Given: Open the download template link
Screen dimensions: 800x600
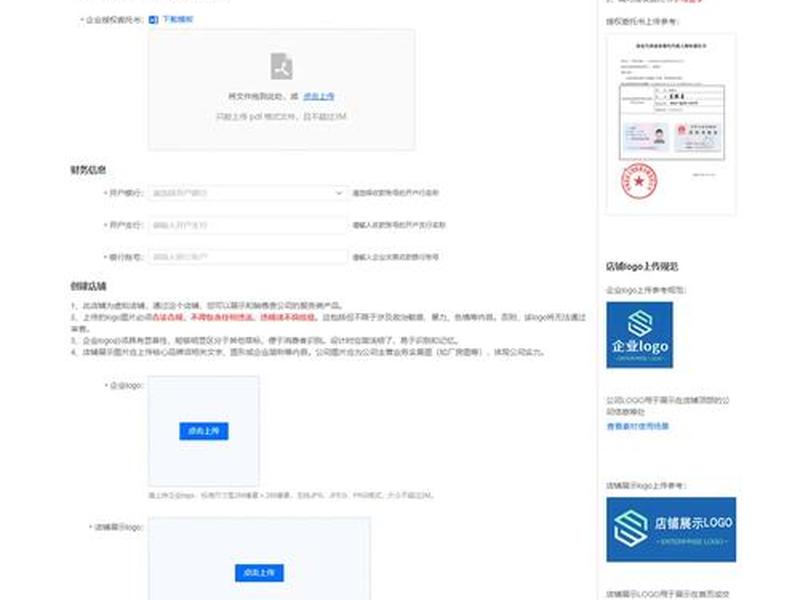Looking at the screenshot, I should (178, 19).
